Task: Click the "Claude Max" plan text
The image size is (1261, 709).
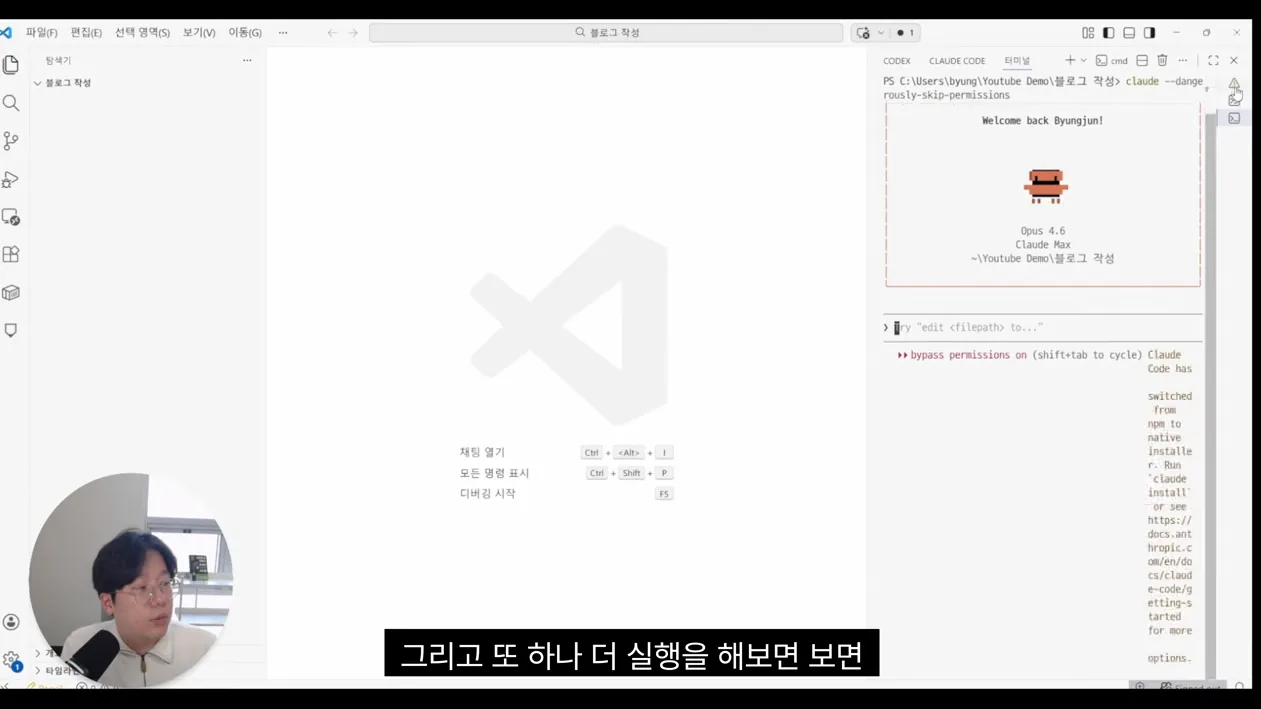Action: [1043, 245]
